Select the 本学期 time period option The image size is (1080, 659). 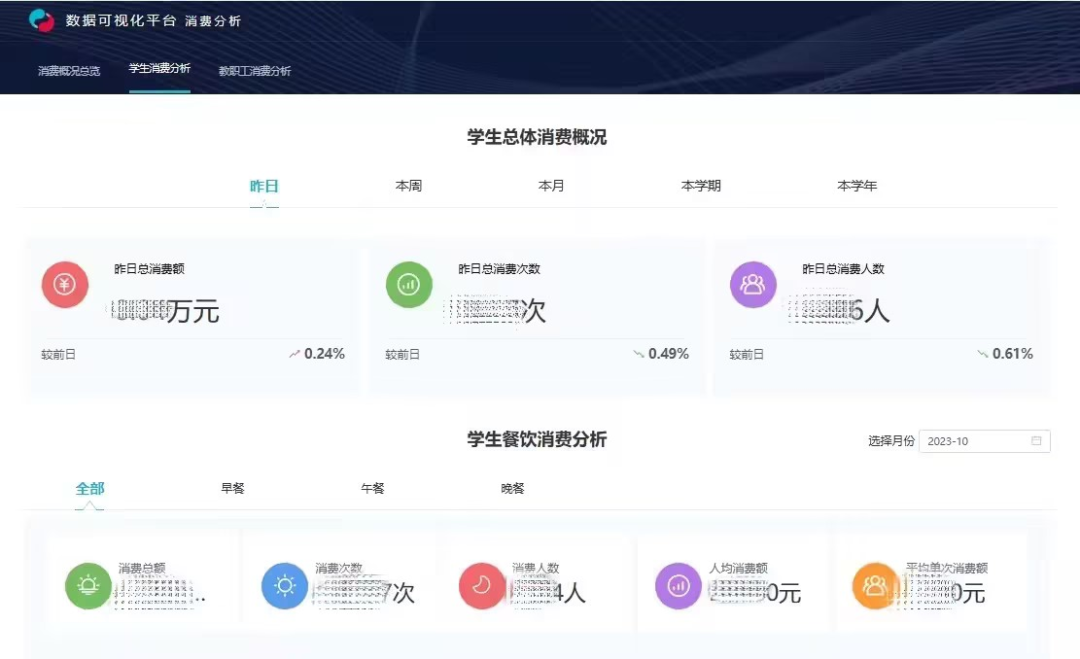coord(700,185)
